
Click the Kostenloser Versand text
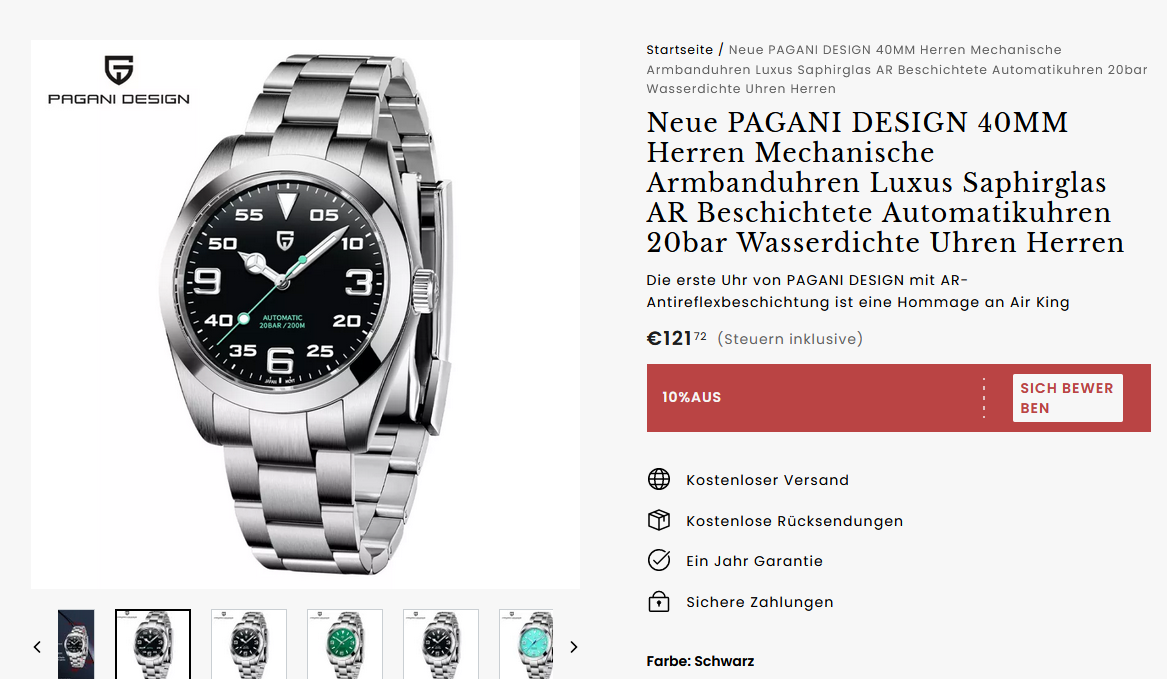point(767,480)
